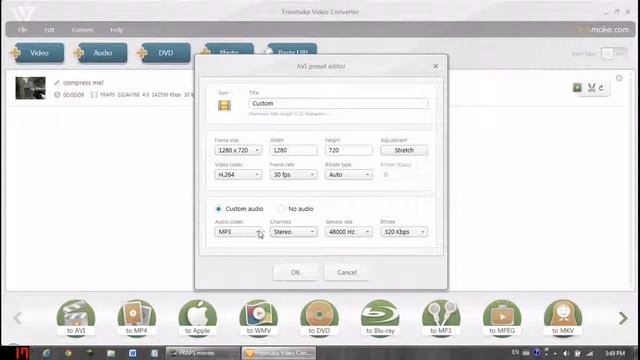
Task: Convert to AVI format icon
Action: click(x=76, y=318)
